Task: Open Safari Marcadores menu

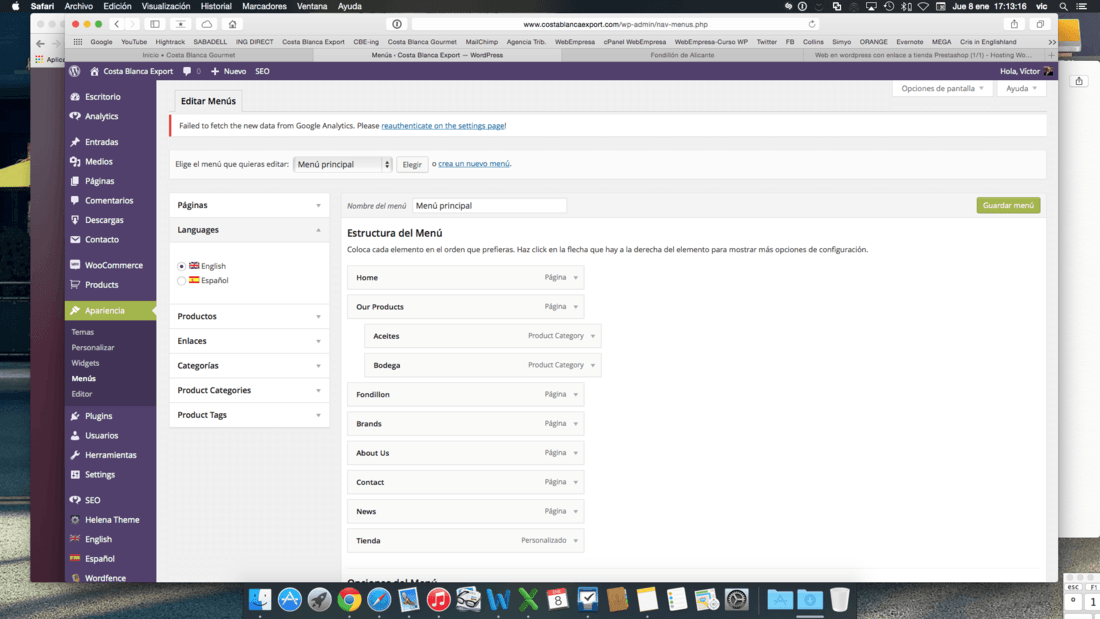Action: point(264,6)
